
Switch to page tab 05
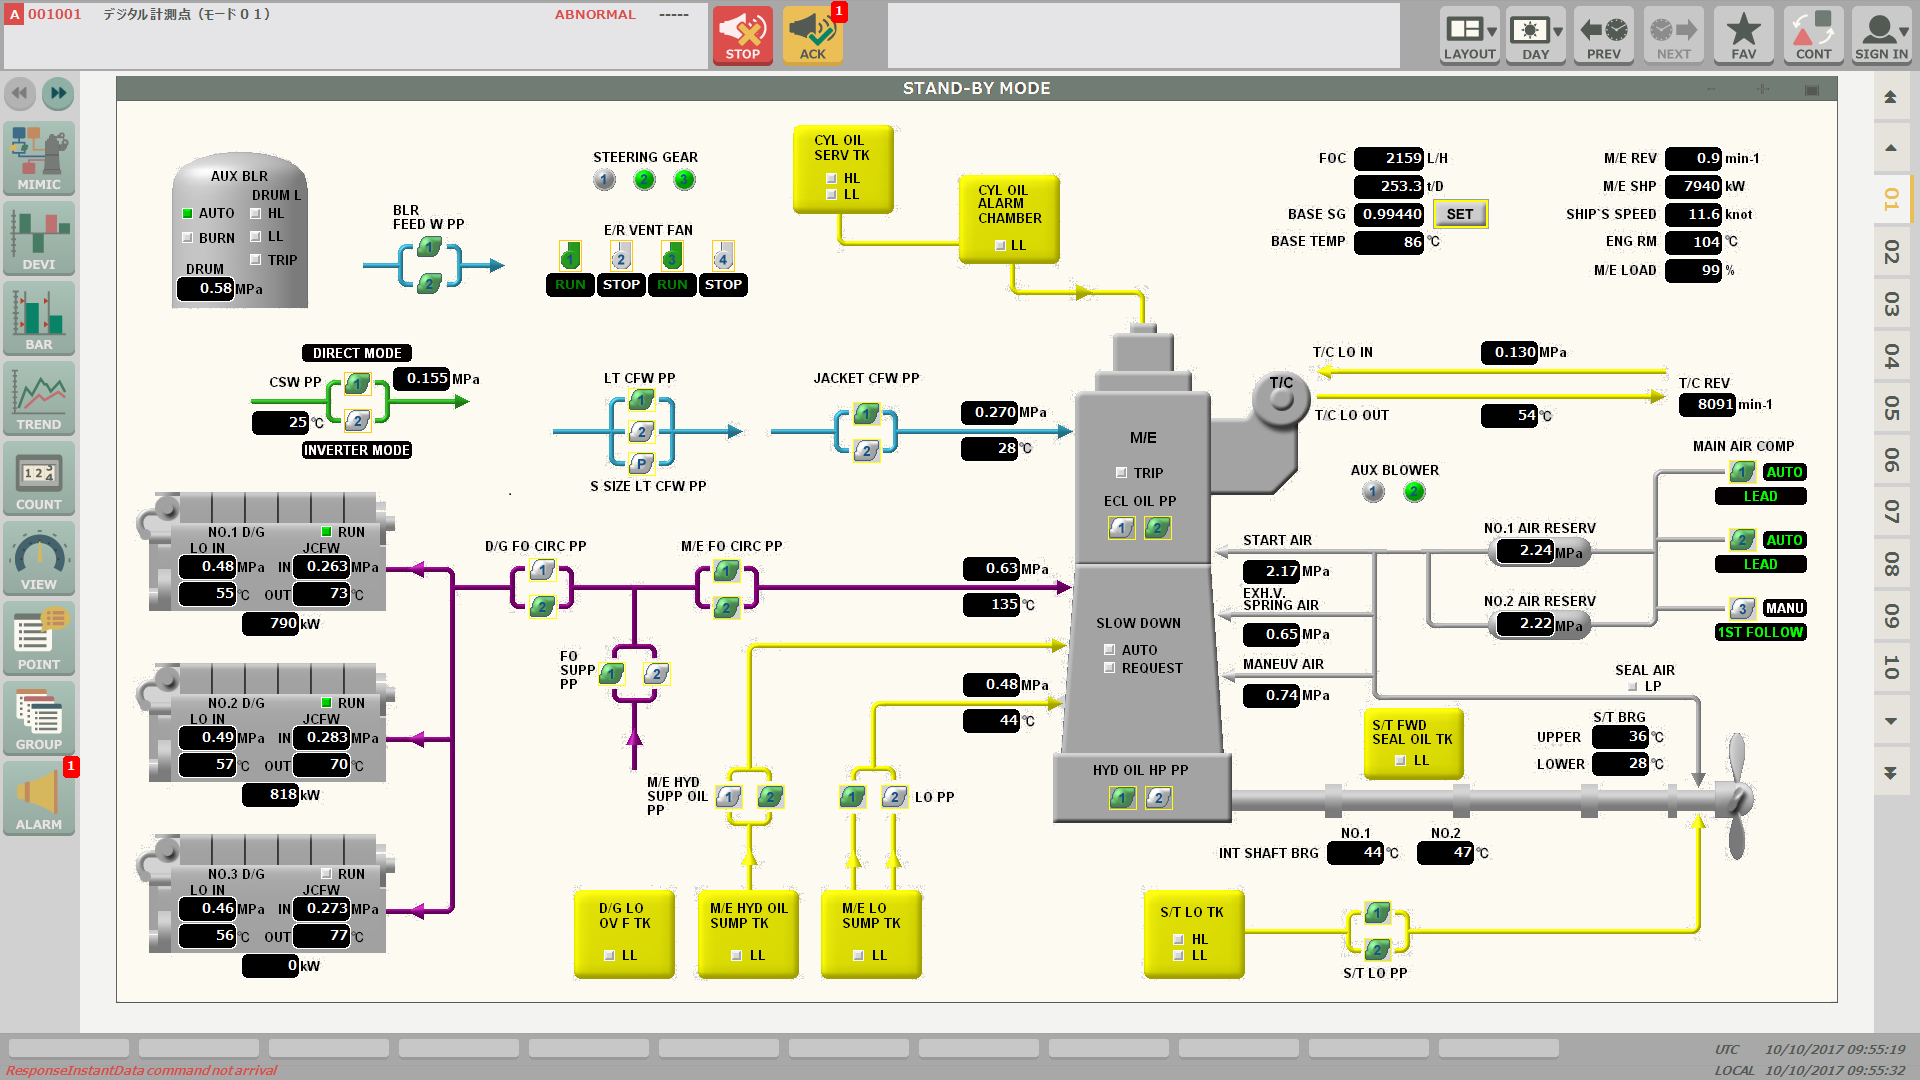pos(1891,408)
